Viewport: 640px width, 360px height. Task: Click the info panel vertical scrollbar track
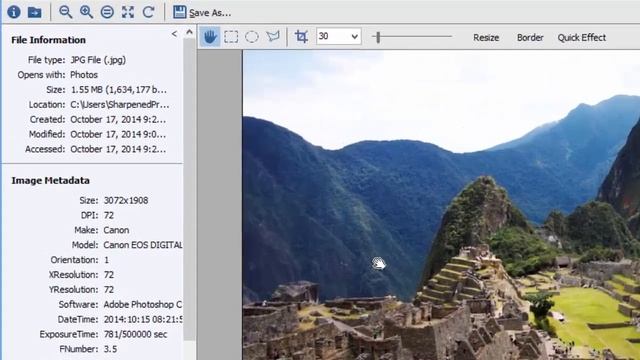click(x=189, y=190)
